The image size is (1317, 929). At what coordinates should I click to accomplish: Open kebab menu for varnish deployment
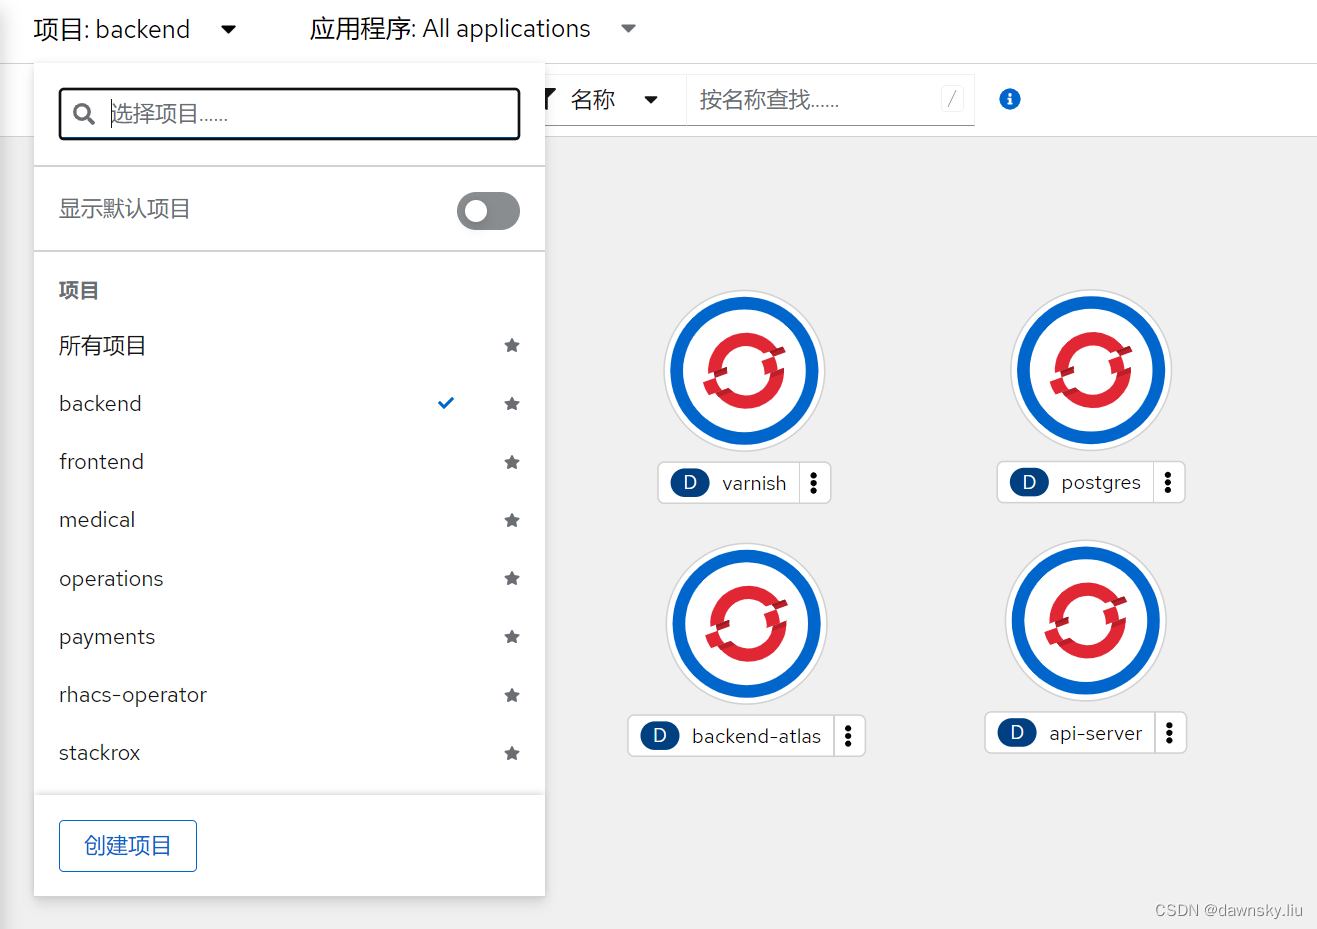[814, 483]
